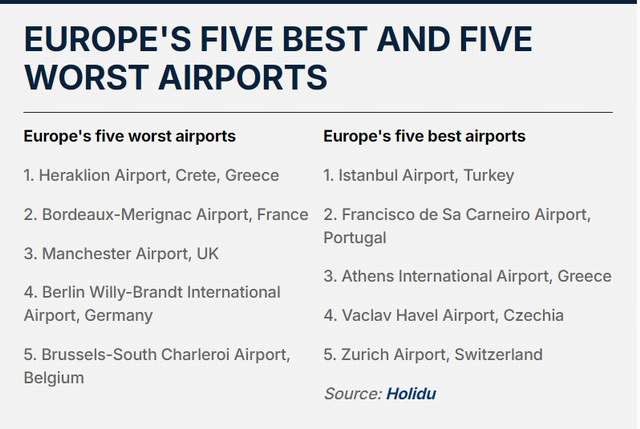Click the Berlin Willy-Brandt International Airport entry
Image resolution: width=640 pixels, height=429 pixels.
click(x=152, y=304)
